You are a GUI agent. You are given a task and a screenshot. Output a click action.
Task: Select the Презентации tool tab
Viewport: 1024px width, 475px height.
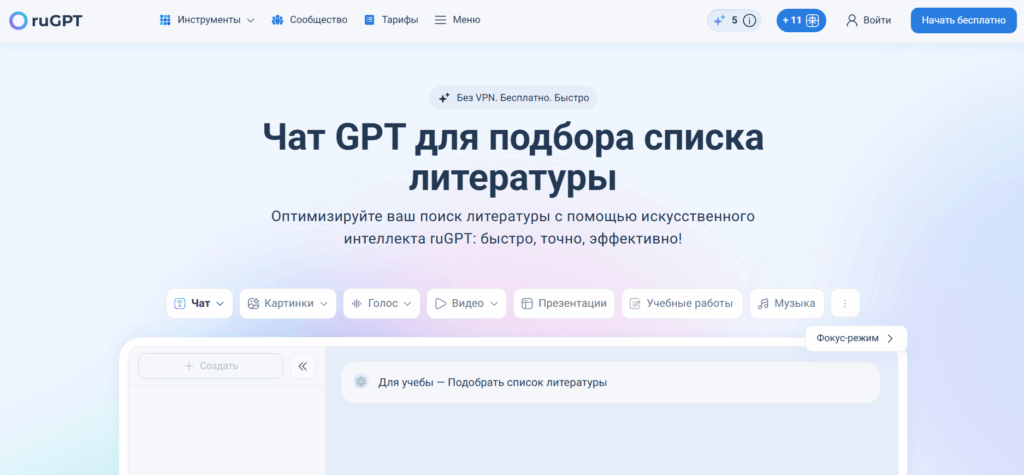tap(564, 303)
